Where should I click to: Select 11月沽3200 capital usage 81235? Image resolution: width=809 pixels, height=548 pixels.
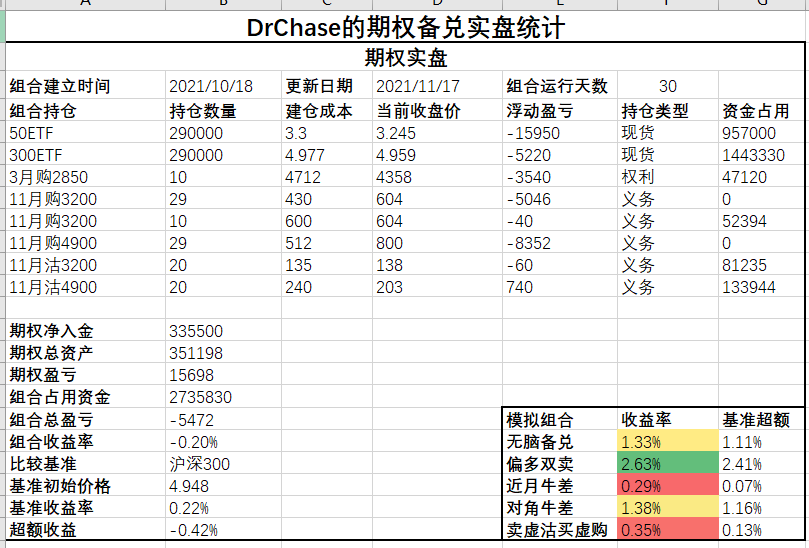(x=762, y=265)
